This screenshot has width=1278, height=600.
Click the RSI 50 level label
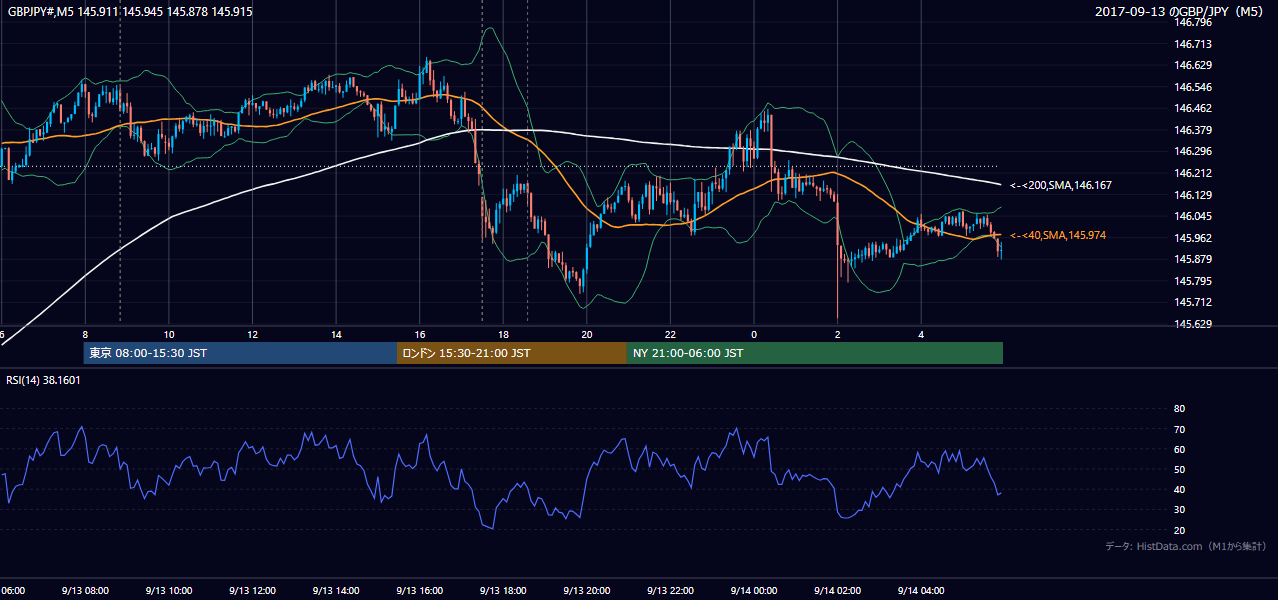(1179, 469)
